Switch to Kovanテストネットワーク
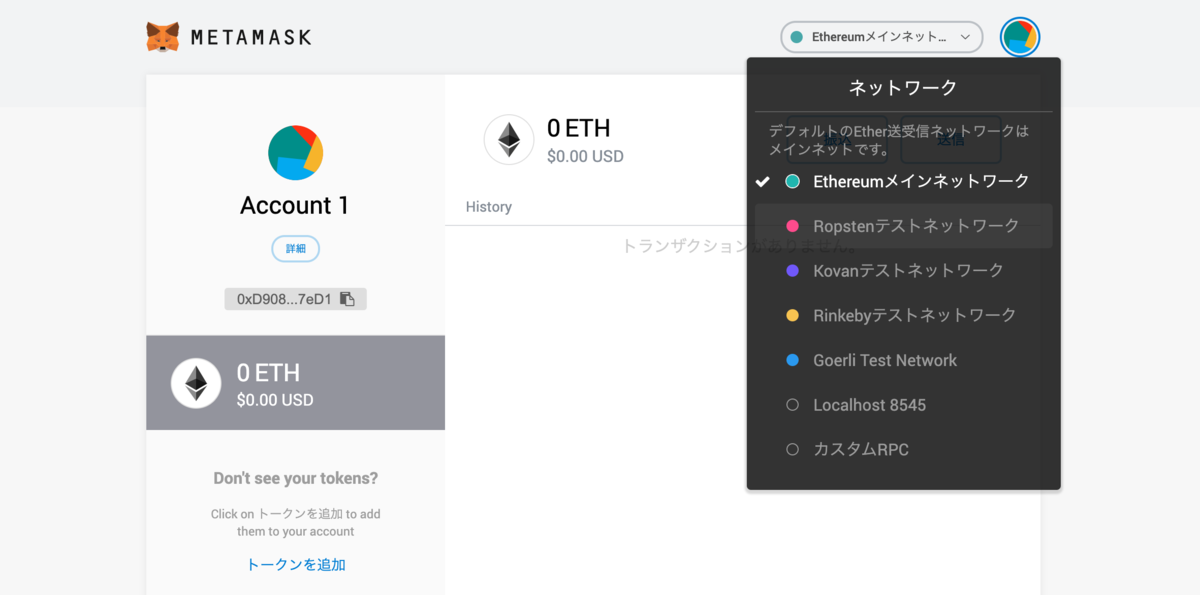Image resolution: width=1200 pixels, height=595 pixels. point(904,270)
